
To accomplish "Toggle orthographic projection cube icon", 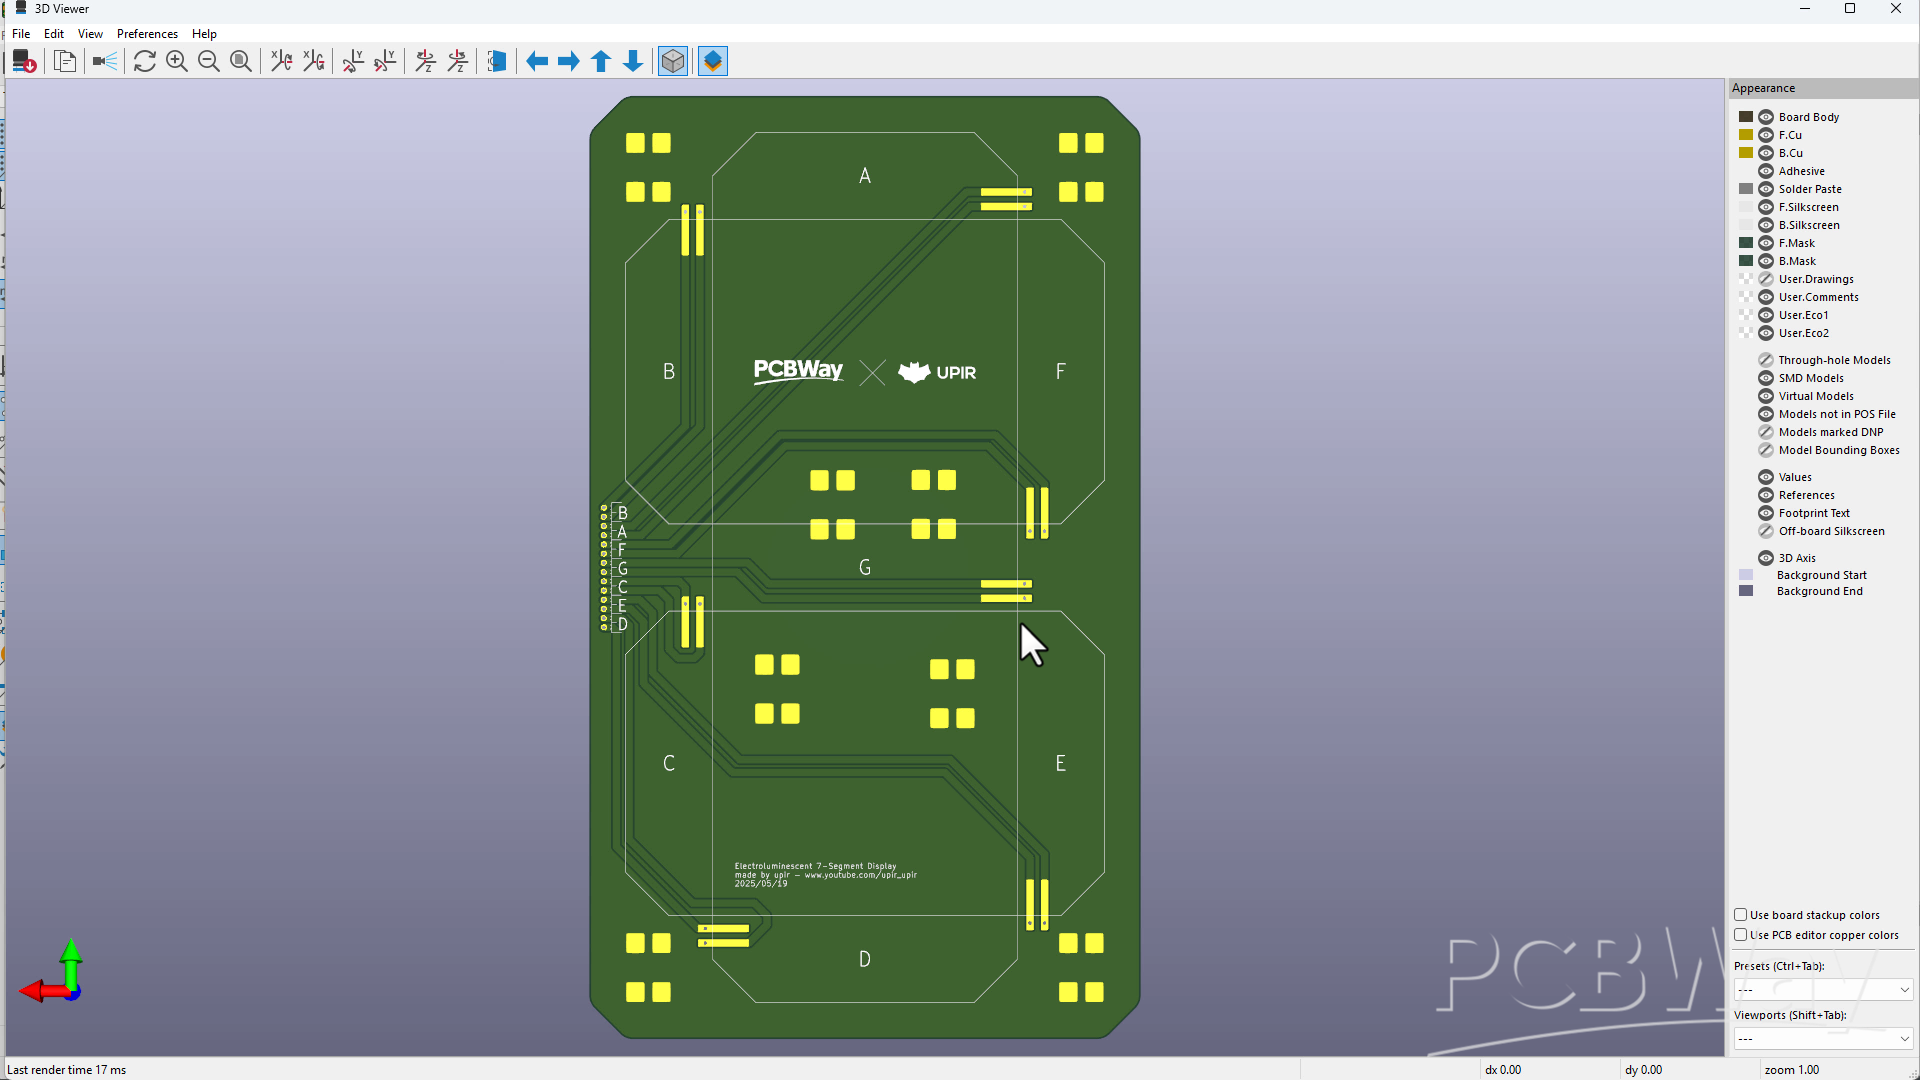I will pos(673,62).
